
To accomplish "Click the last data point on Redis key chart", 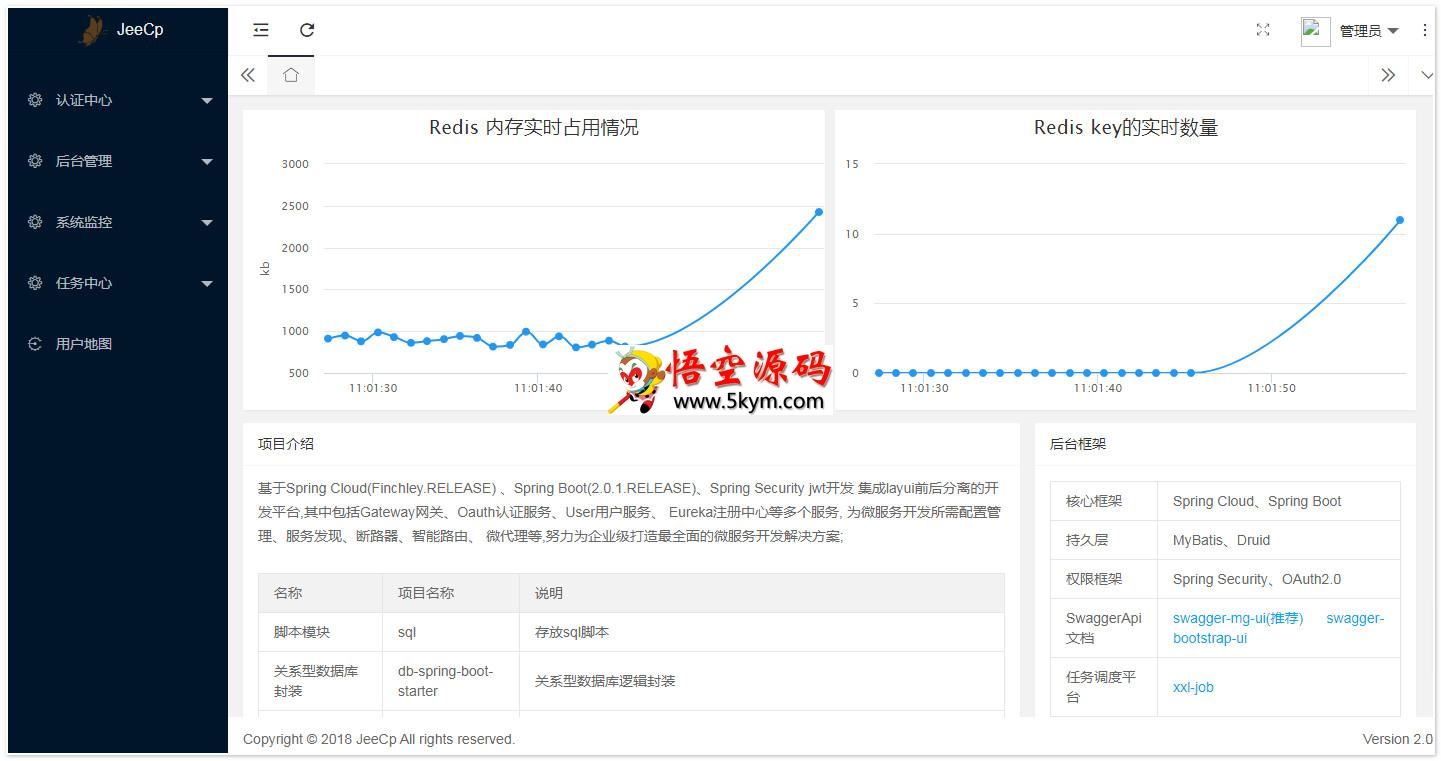I will click(x=1400, y=220).
